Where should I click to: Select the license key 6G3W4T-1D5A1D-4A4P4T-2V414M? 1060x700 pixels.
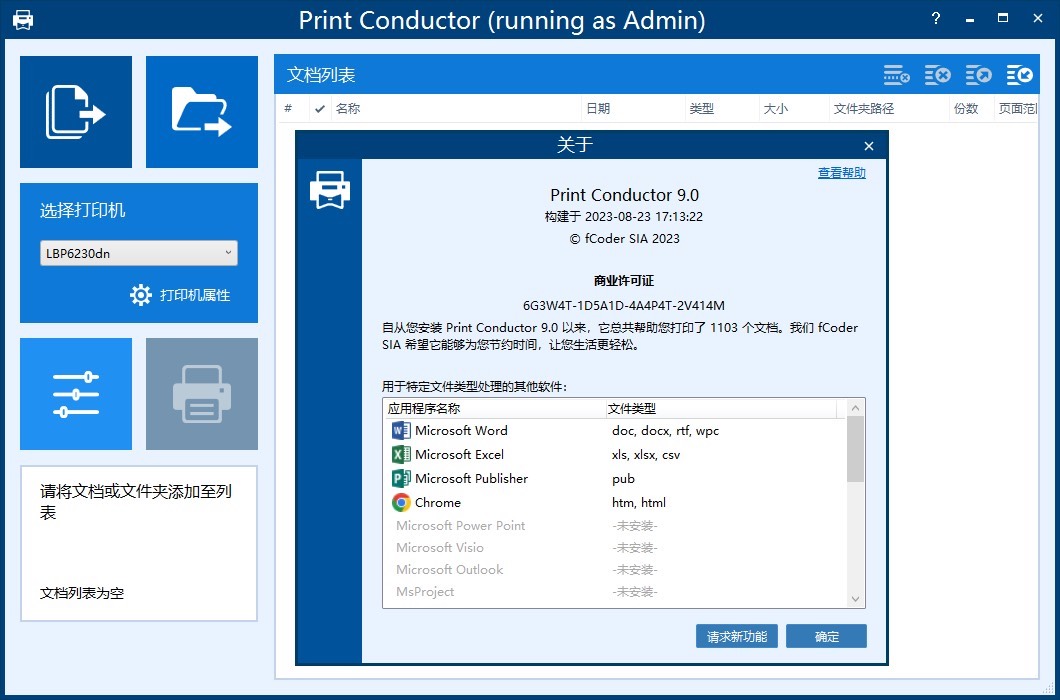tap(623, 306)
